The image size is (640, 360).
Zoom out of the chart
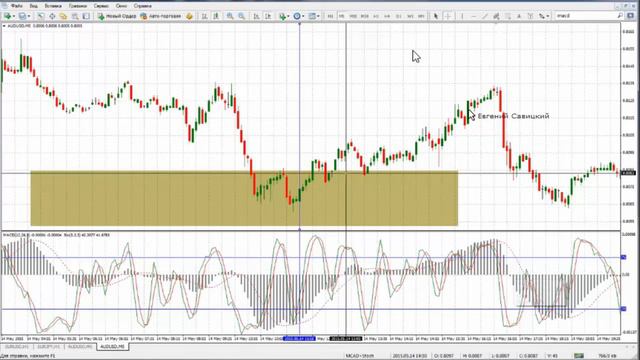click(241, 16)
